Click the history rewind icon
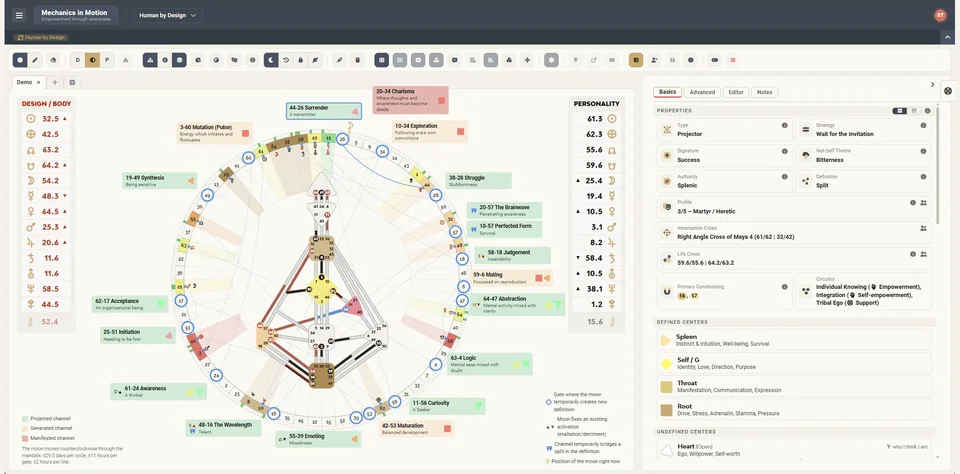 286,60
